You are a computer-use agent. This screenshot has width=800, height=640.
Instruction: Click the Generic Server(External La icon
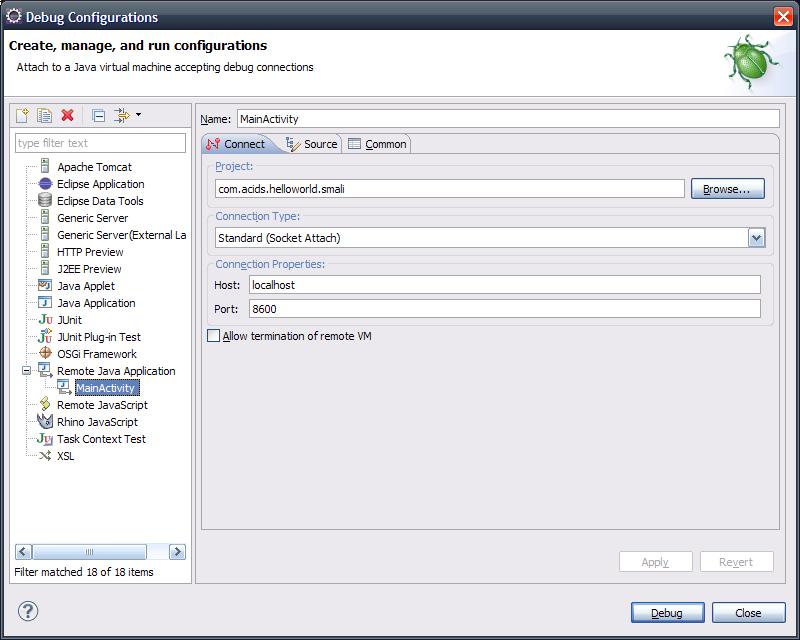pos(45,234)
